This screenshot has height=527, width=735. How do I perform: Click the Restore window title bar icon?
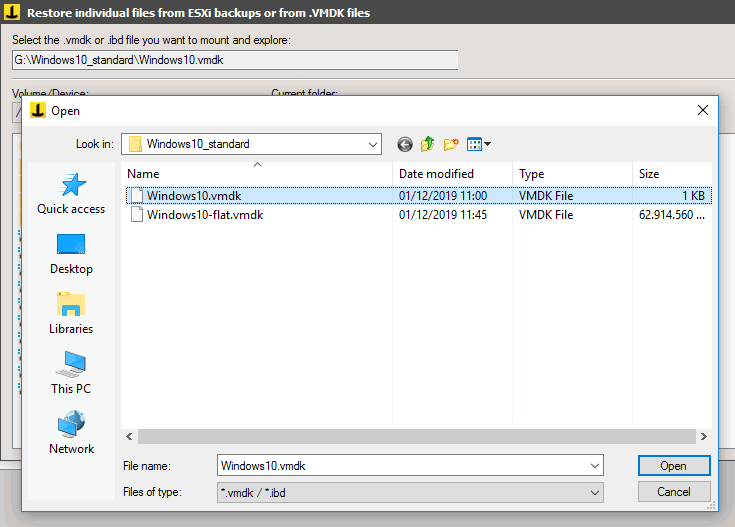point(12,12)
